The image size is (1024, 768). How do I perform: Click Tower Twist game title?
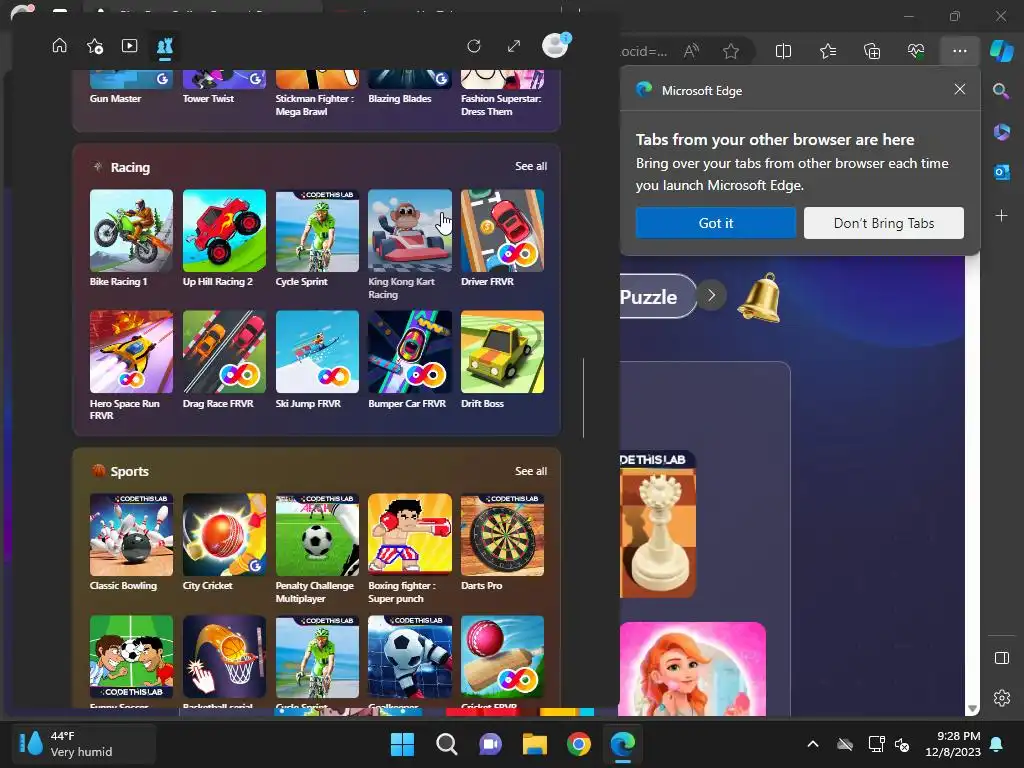click(208, 99)
